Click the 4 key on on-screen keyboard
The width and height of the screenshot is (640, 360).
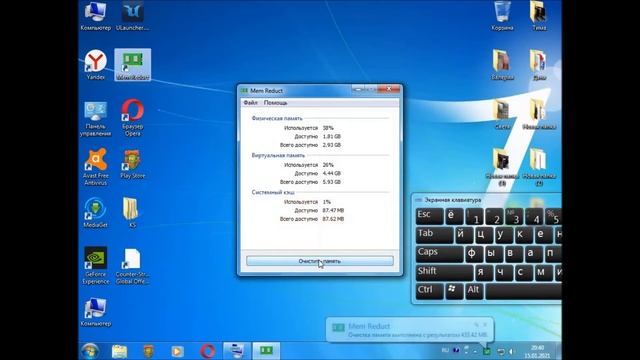coord(534,216)
